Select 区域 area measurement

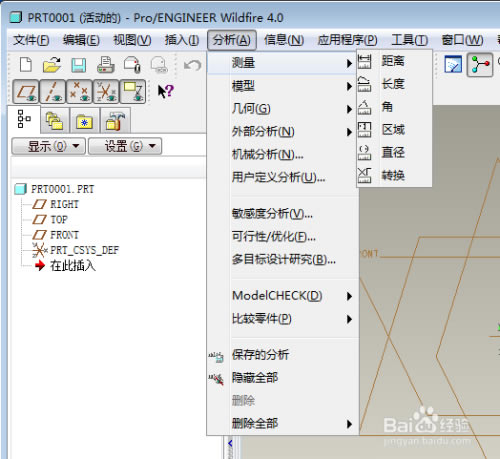click(394, 129)
